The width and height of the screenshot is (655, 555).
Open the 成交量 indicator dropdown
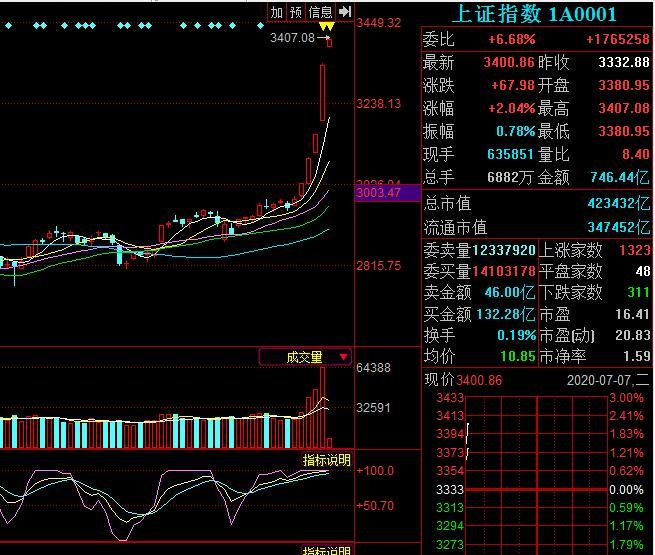click(305, 357)
